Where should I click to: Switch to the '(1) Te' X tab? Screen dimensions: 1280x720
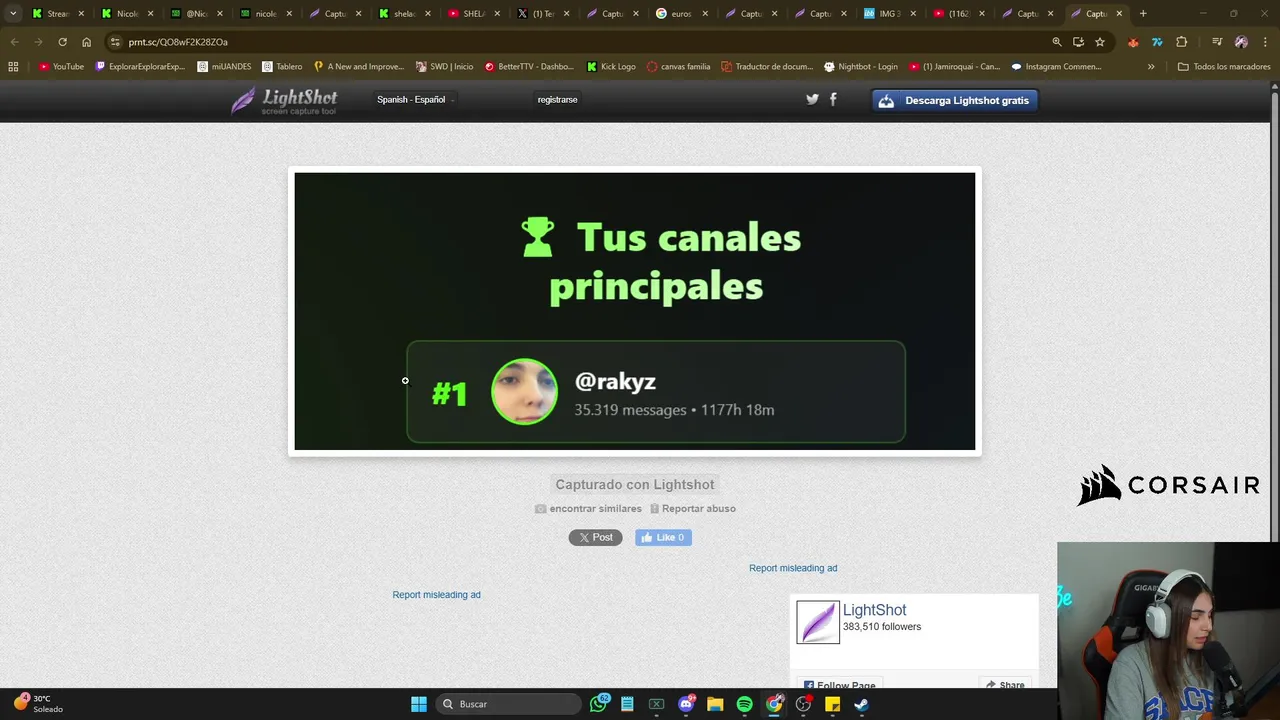click(542, 14)
